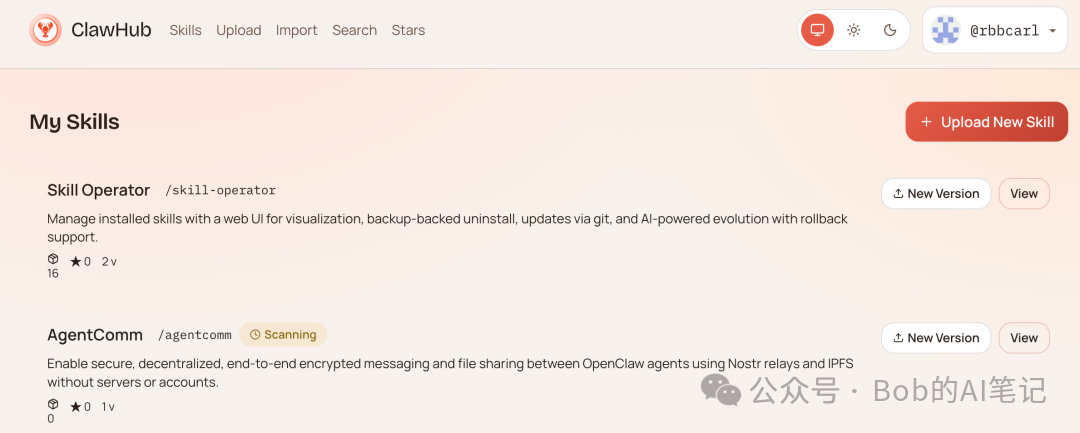This screenshot has width=1080, height=433.
Task: Click the Skill Operator star icon
Action: point(75,262)
